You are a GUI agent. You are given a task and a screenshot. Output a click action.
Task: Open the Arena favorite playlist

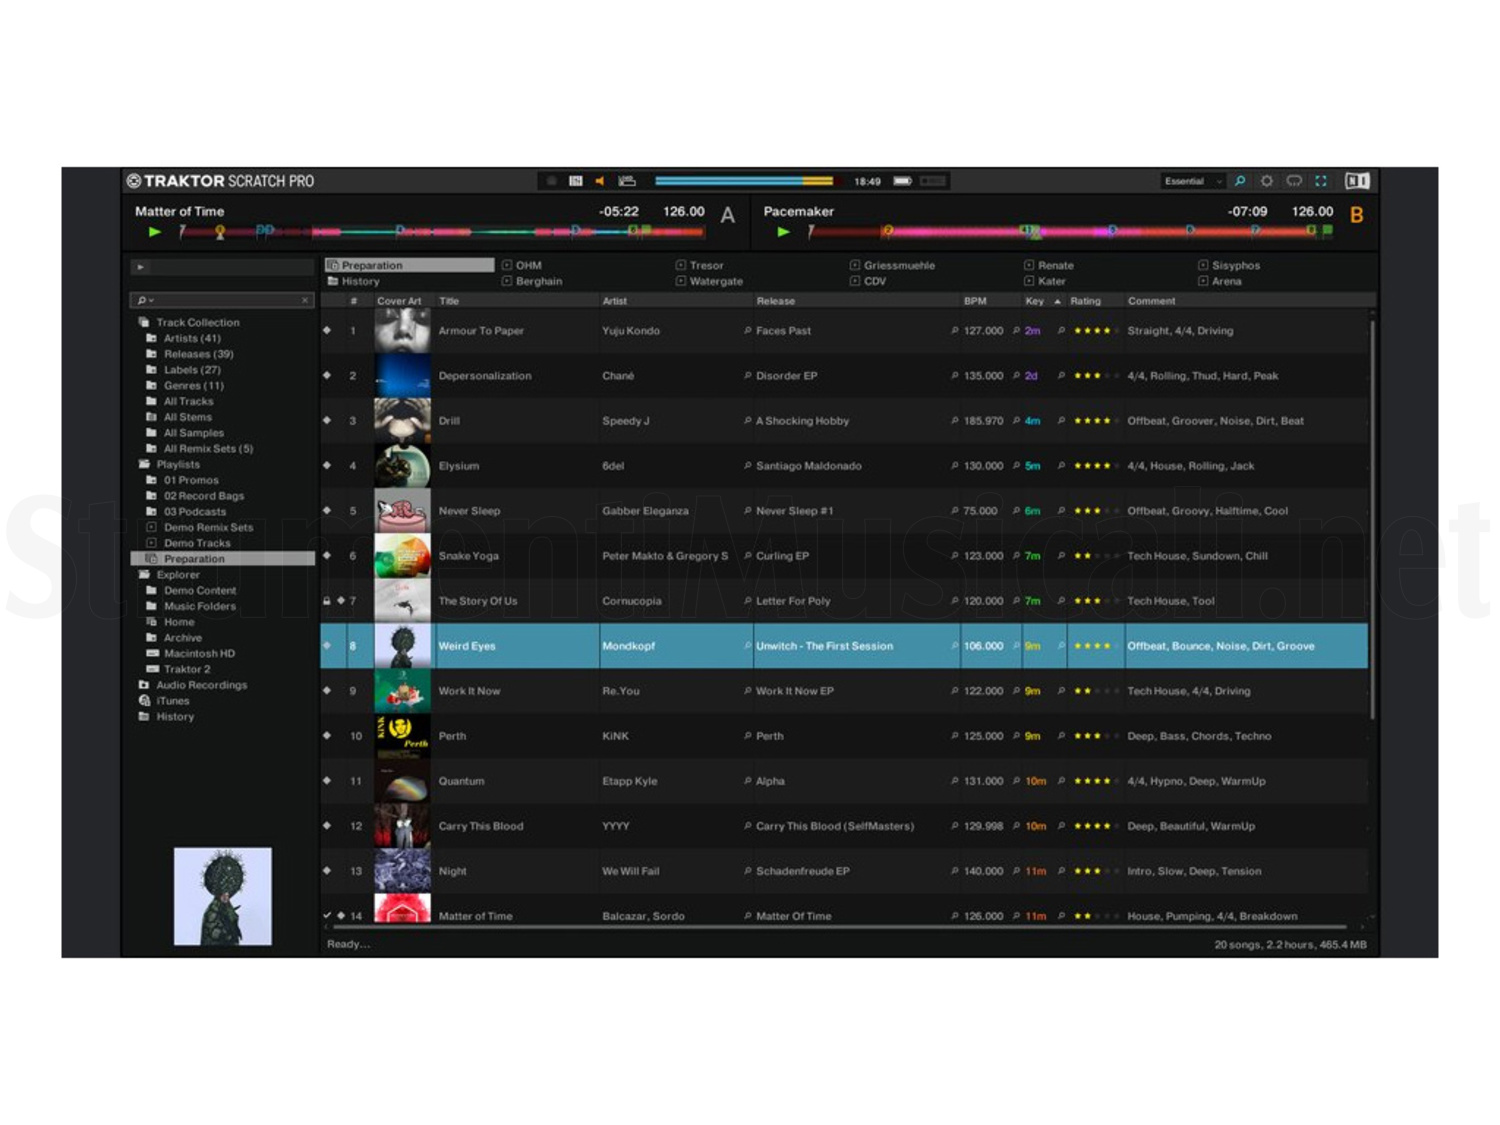(1221, 281)
